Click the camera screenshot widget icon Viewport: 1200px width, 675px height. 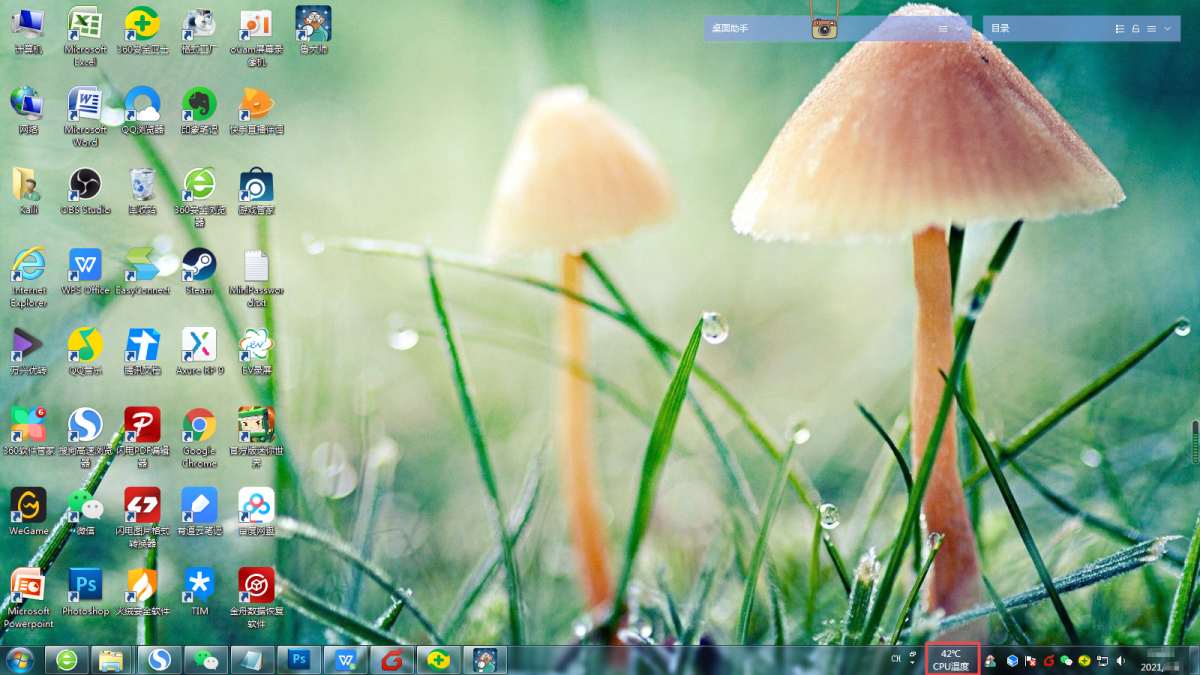824,28
